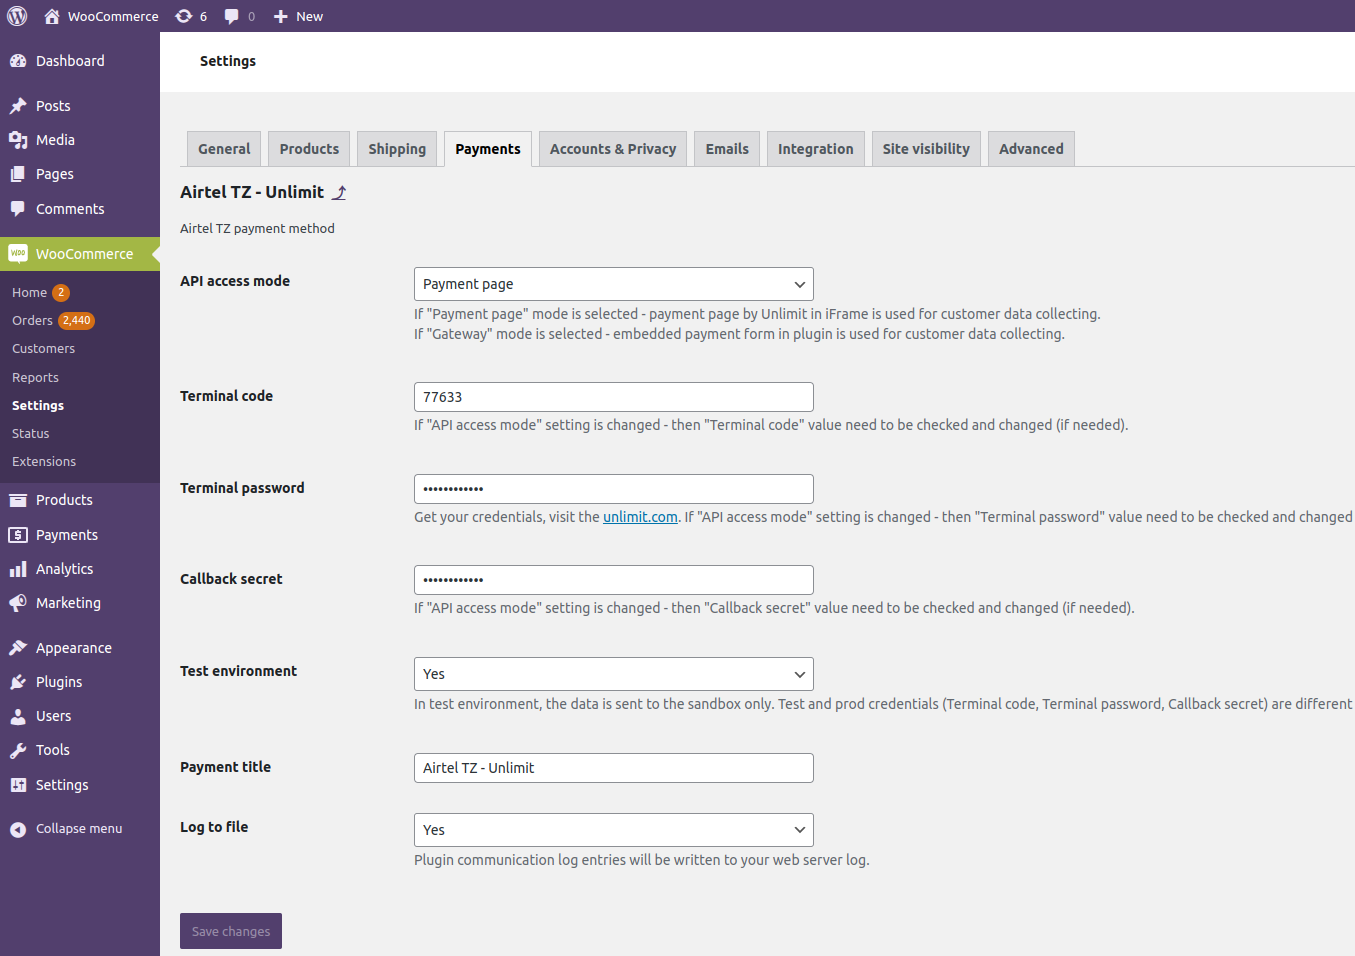Image resolution: width=1355 pixels, height=956 pixels.
Task: Open Dashboard via its gauge icon
Action: [x=18, y=61]
